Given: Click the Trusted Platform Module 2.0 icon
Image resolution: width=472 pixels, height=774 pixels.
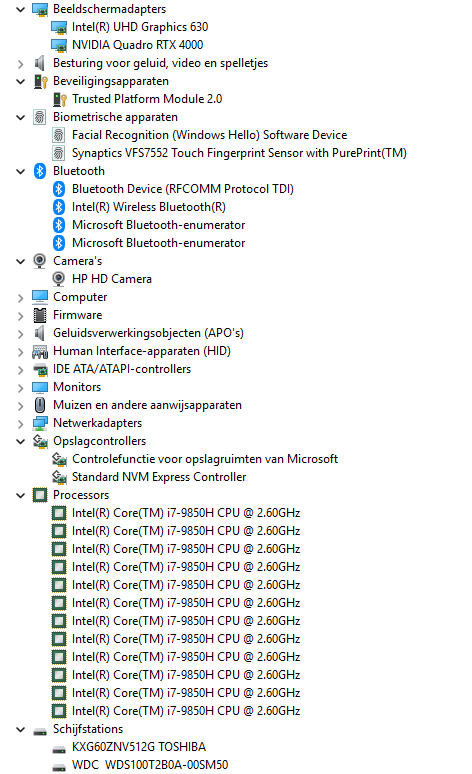Looking at the screenshot, I should (x=60, y=99).
